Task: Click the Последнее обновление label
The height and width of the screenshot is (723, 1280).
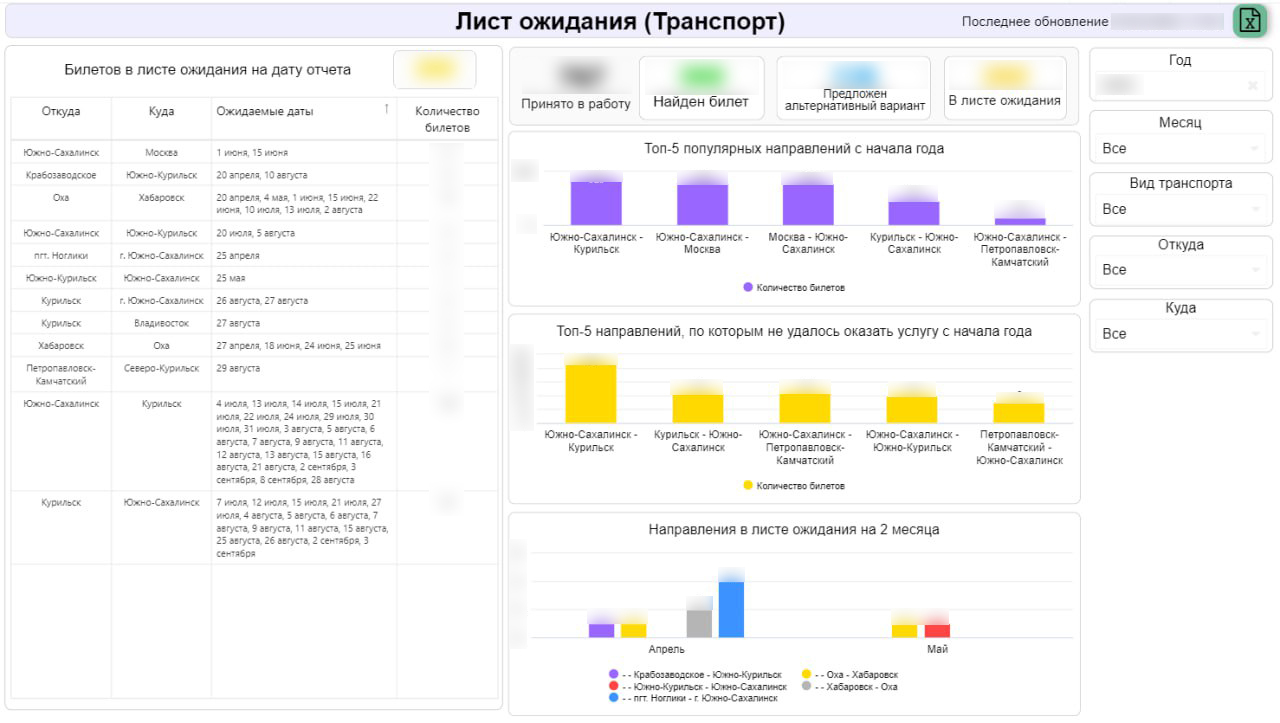Action: point(1035,21)
